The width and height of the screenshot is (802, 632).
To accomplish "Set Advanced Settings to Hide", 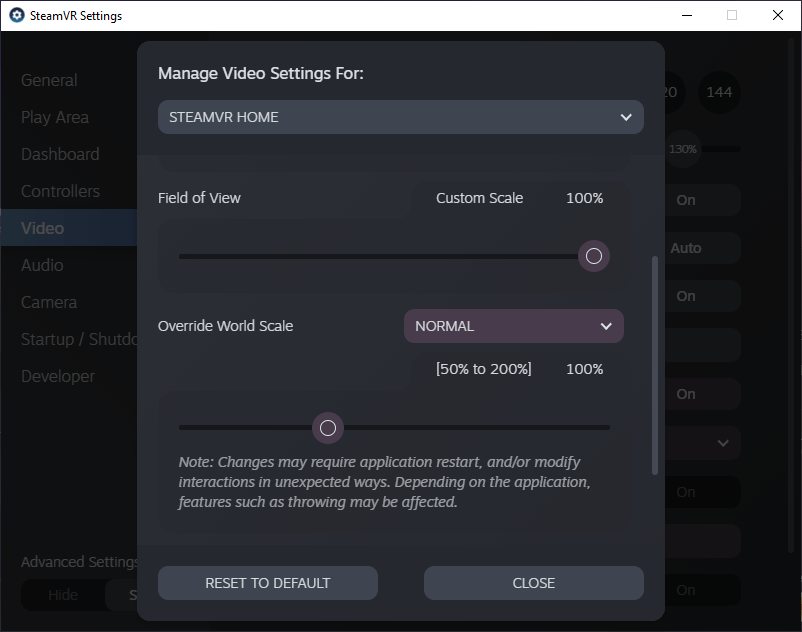I will pyautogui.click(x=63, y=595).
